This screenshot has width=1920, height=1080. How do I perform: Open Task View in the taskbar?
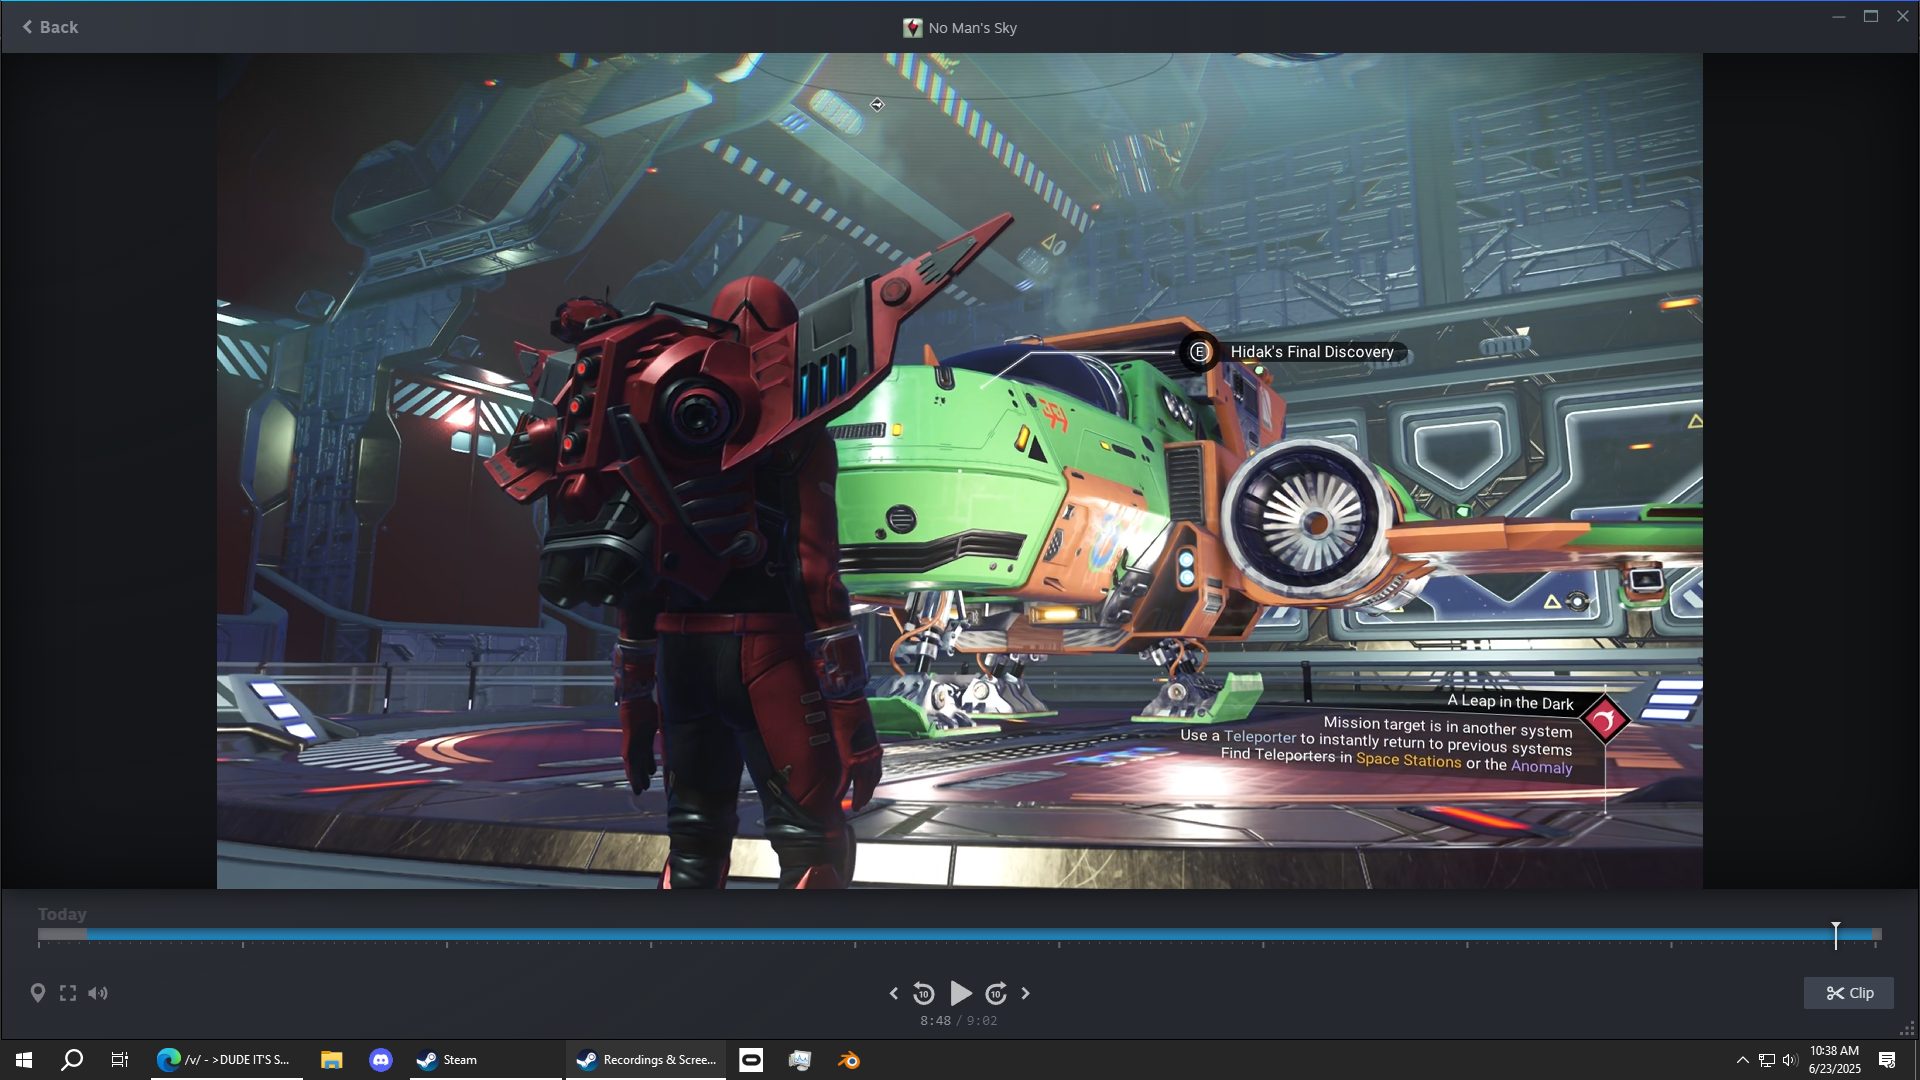[120, 1060]
